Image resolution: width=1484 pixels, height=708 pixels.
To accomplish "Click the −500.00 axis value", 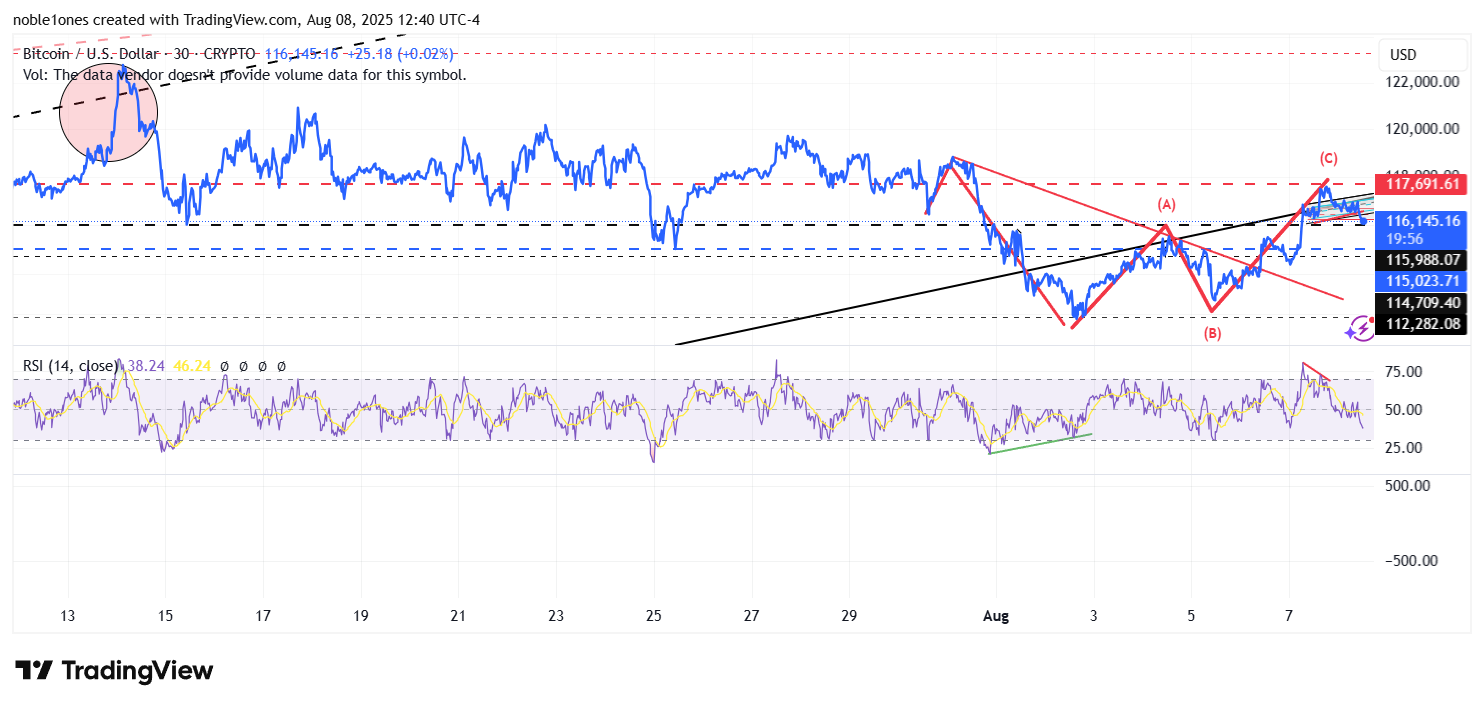I will [1410, 561].
